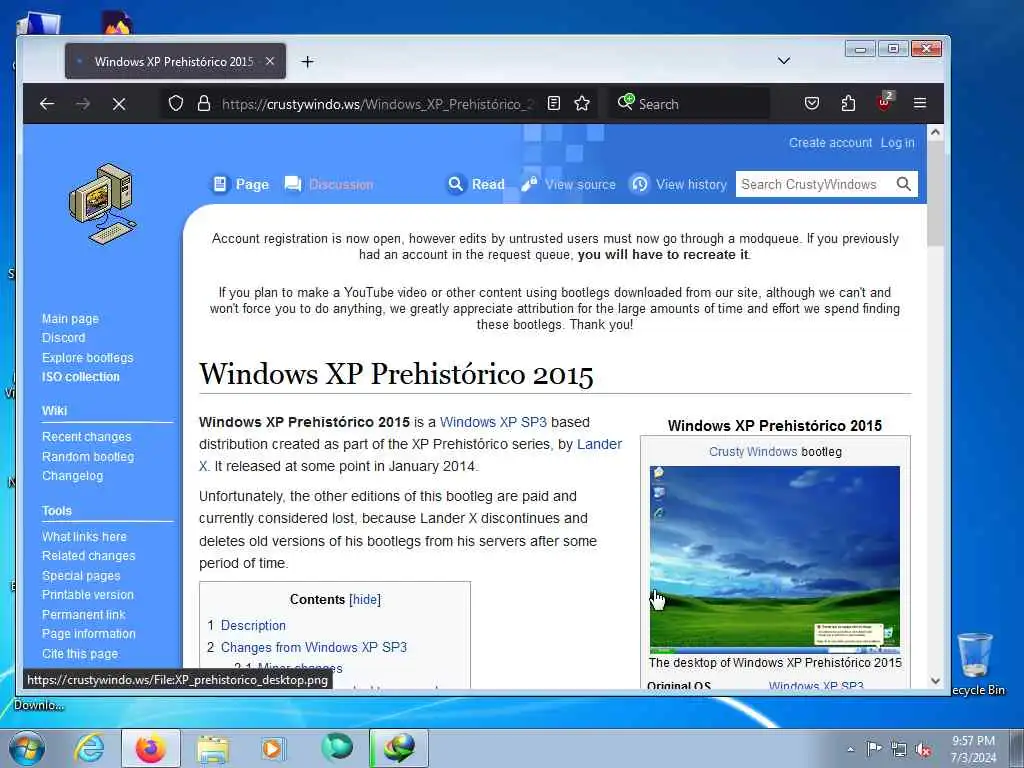Screen dimensions: 1024x768
Task: Open the View history tab
Action: (678, 184)
